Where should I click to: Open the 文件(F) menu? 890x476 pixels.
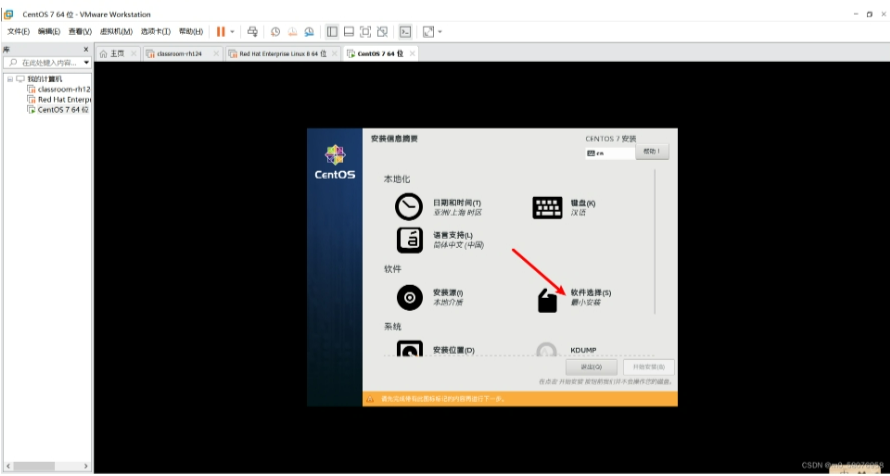18,32
